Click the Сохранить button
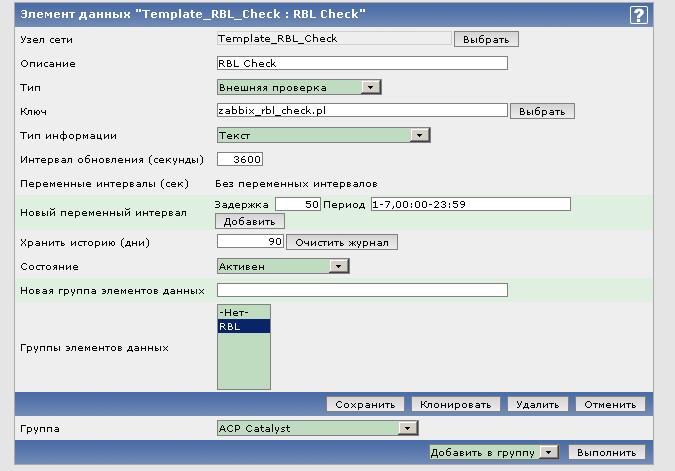This screenshot has width=675, height=471. tap(365, 404)
